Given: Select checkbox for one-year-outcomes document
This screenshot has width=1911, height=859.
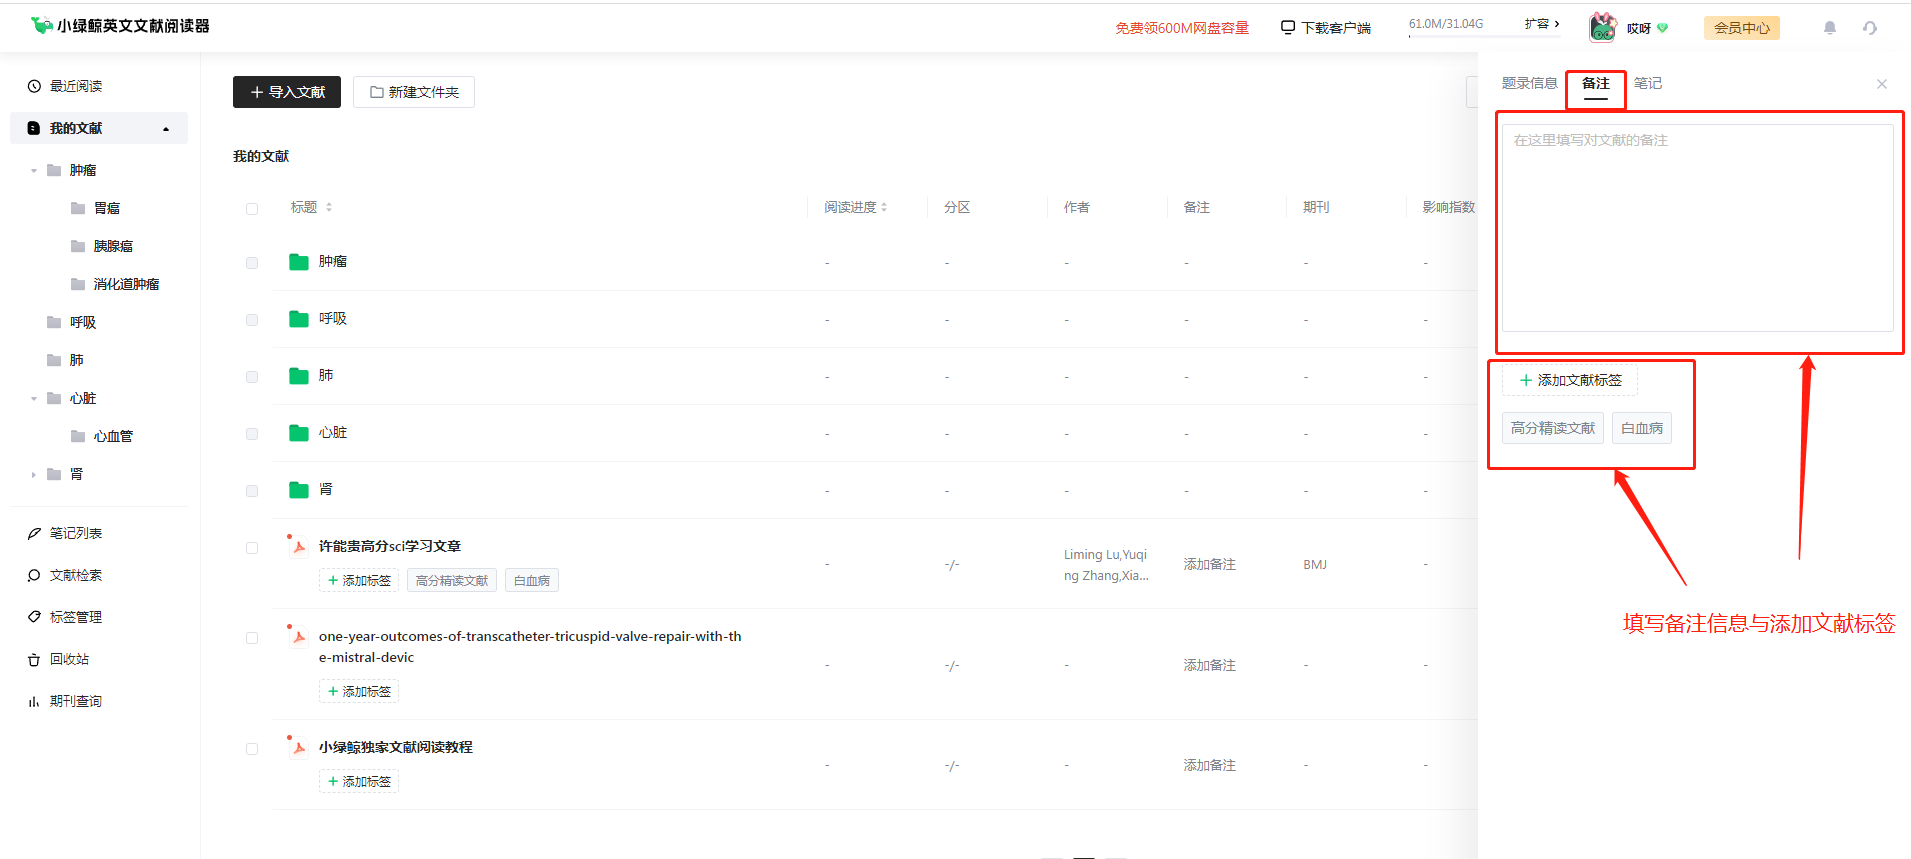Looking at the screenshot, I should pyautogui.click(x=252, y=638).
